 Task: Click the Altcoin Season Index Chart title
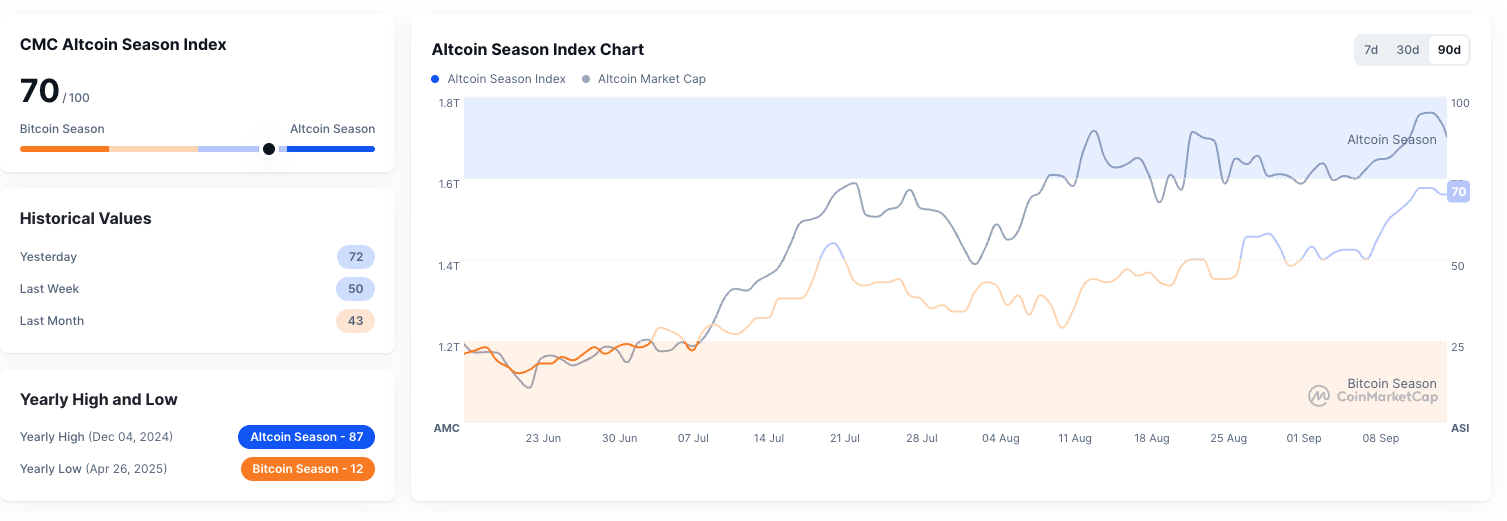[538, 50]
